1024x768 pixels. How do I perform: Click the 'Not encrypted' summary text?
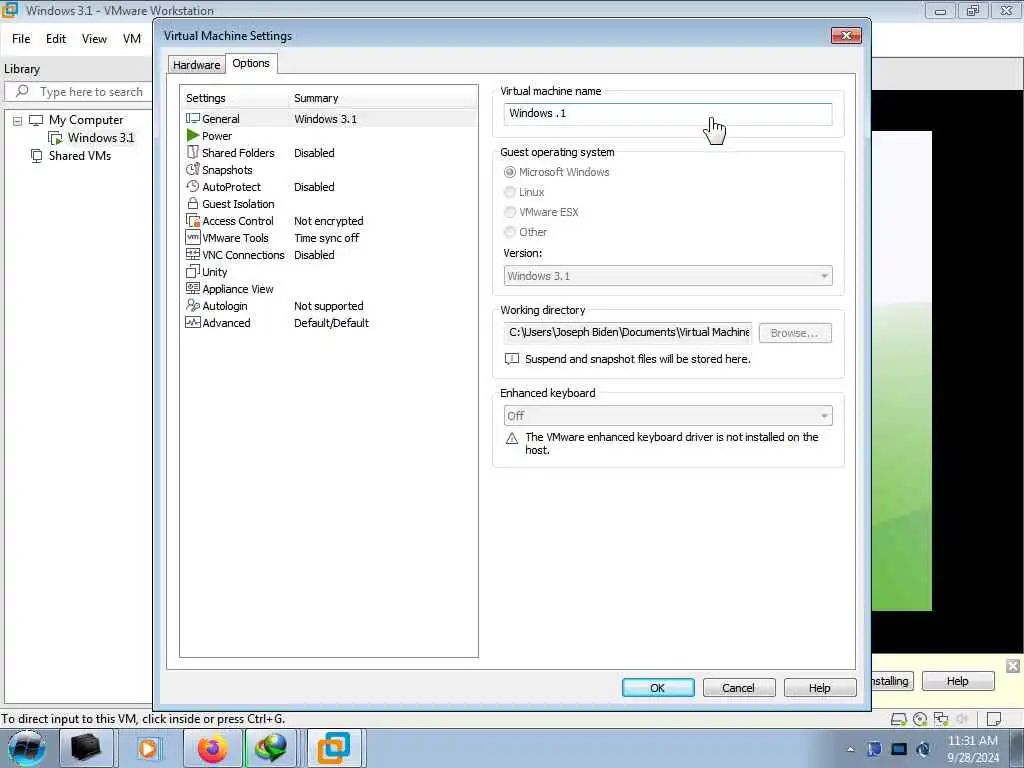coord(328,221)
